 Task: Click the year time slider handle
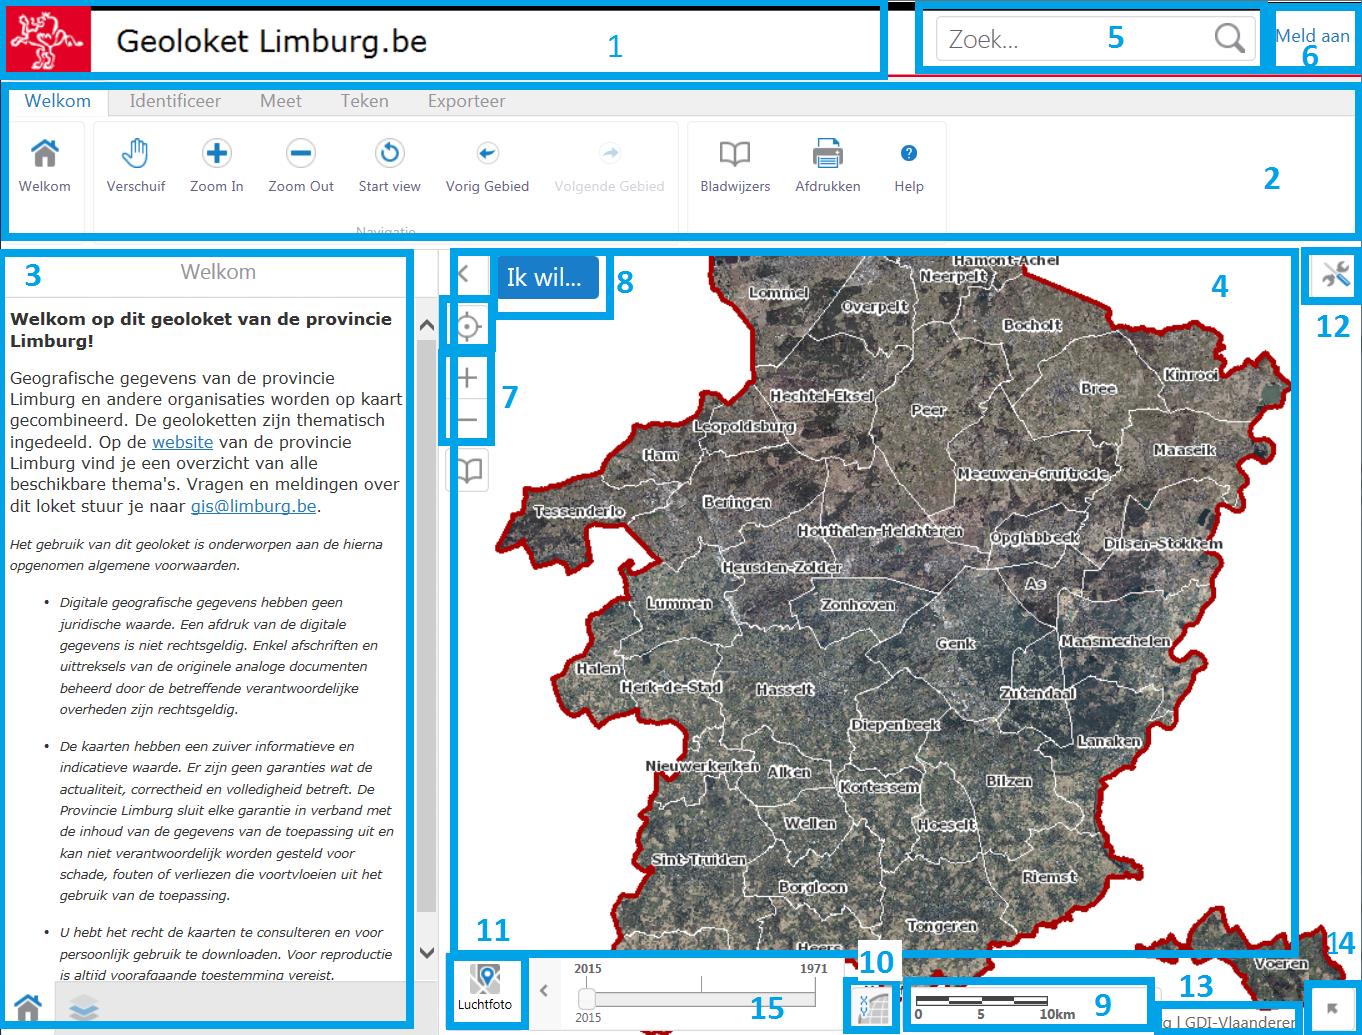coord(588,998)
